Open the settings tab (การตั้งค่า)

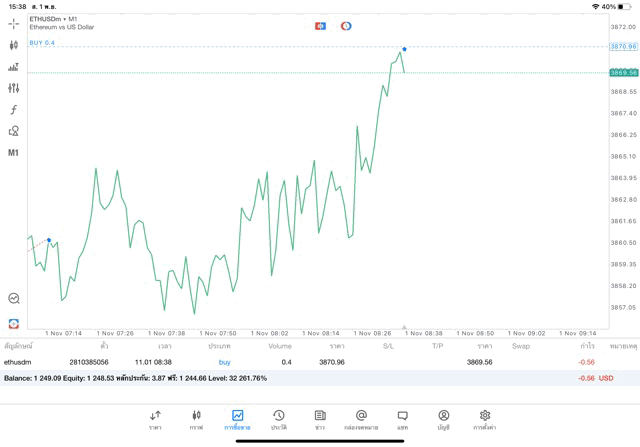[x=484, y=420]
